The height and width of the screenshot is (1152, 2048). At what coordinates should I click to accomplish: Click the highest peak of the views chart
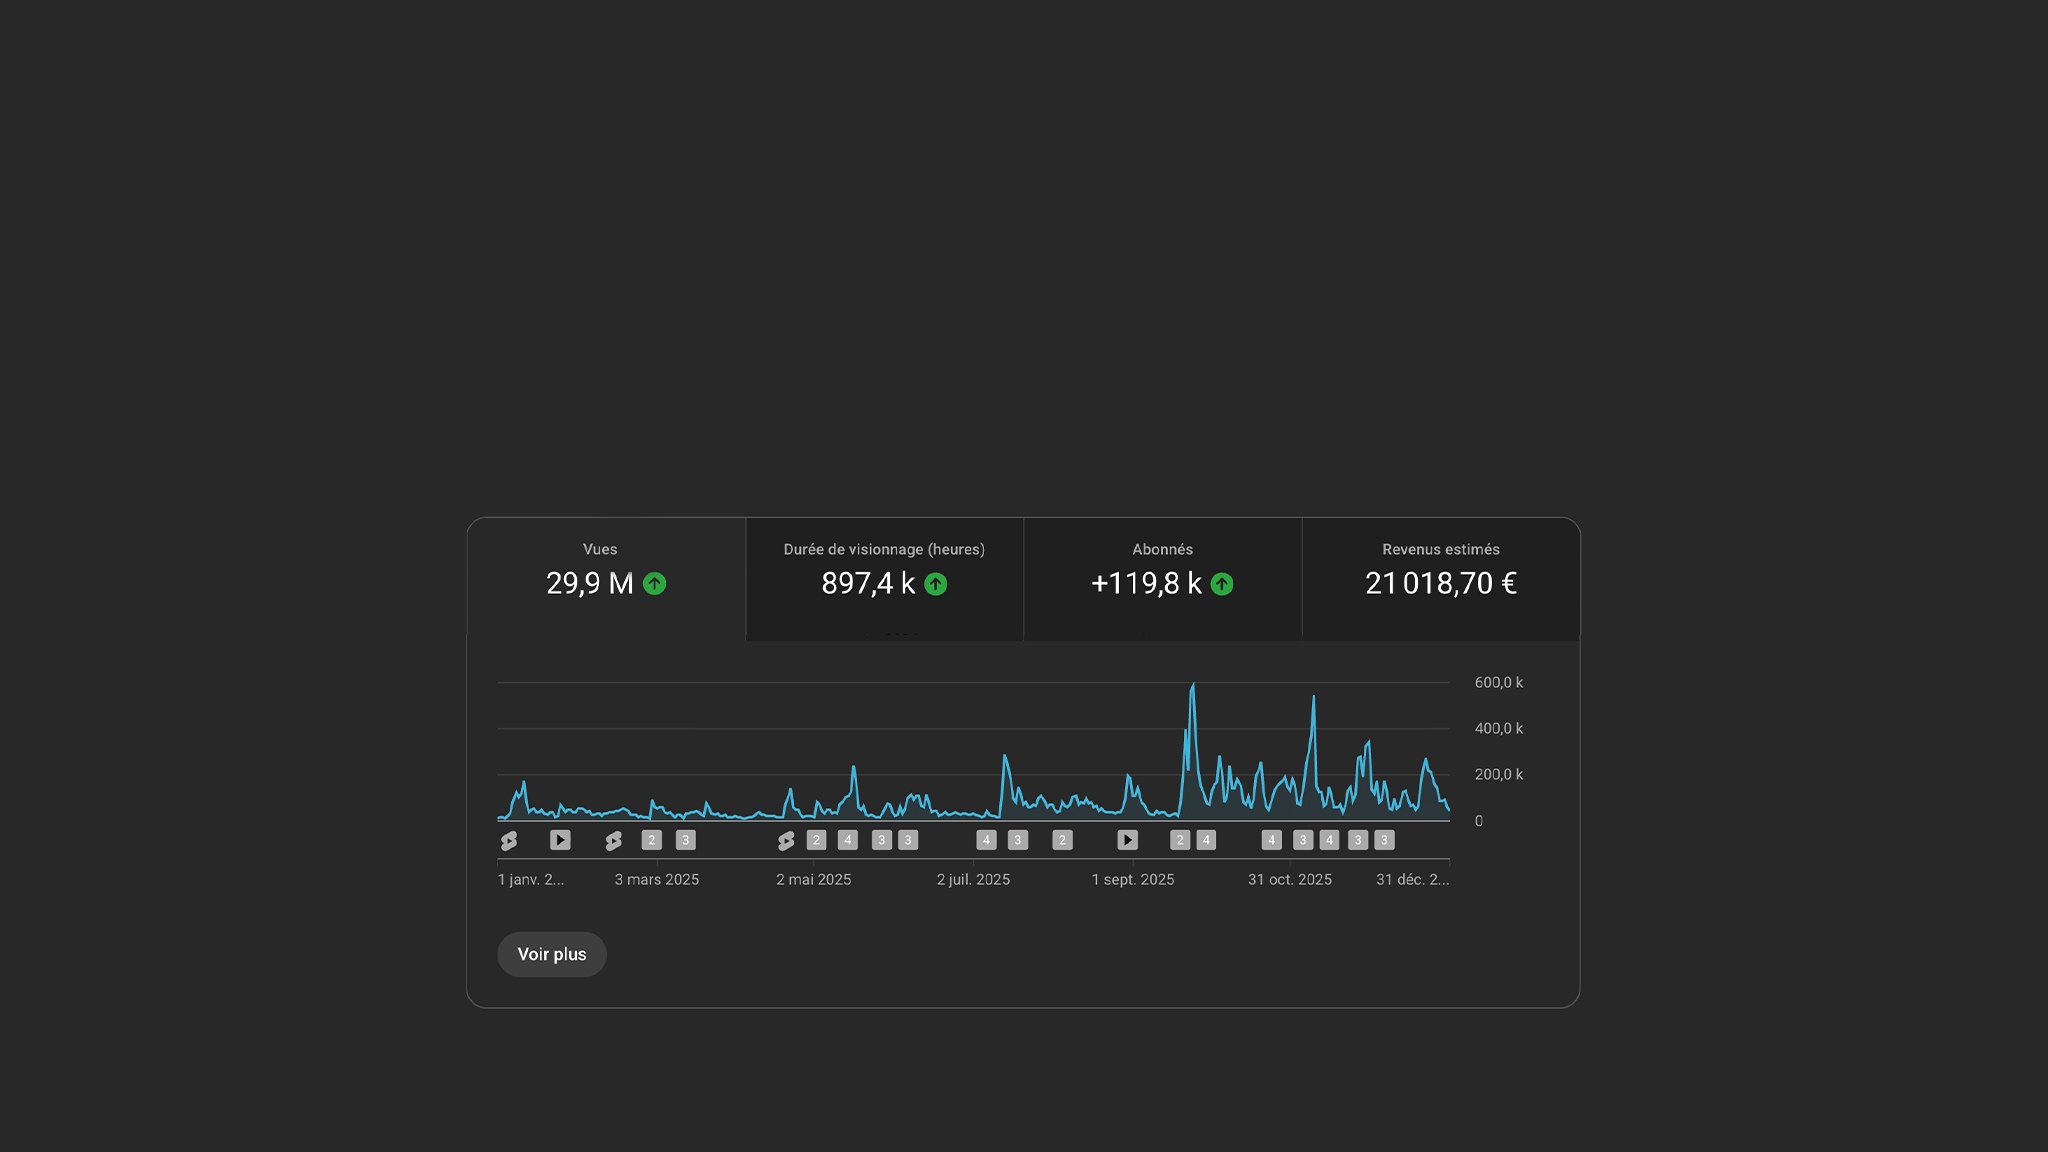tap(1193, 686)
